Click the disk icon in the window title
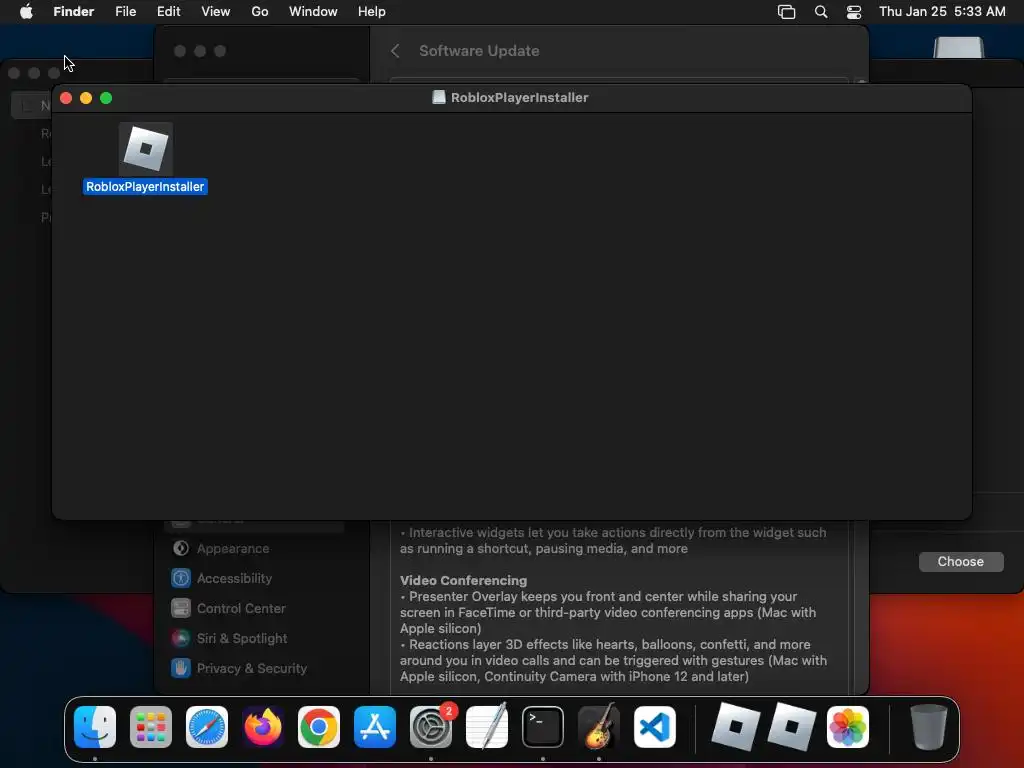This screenshot has height=768, width=1024. click(439, 97)
